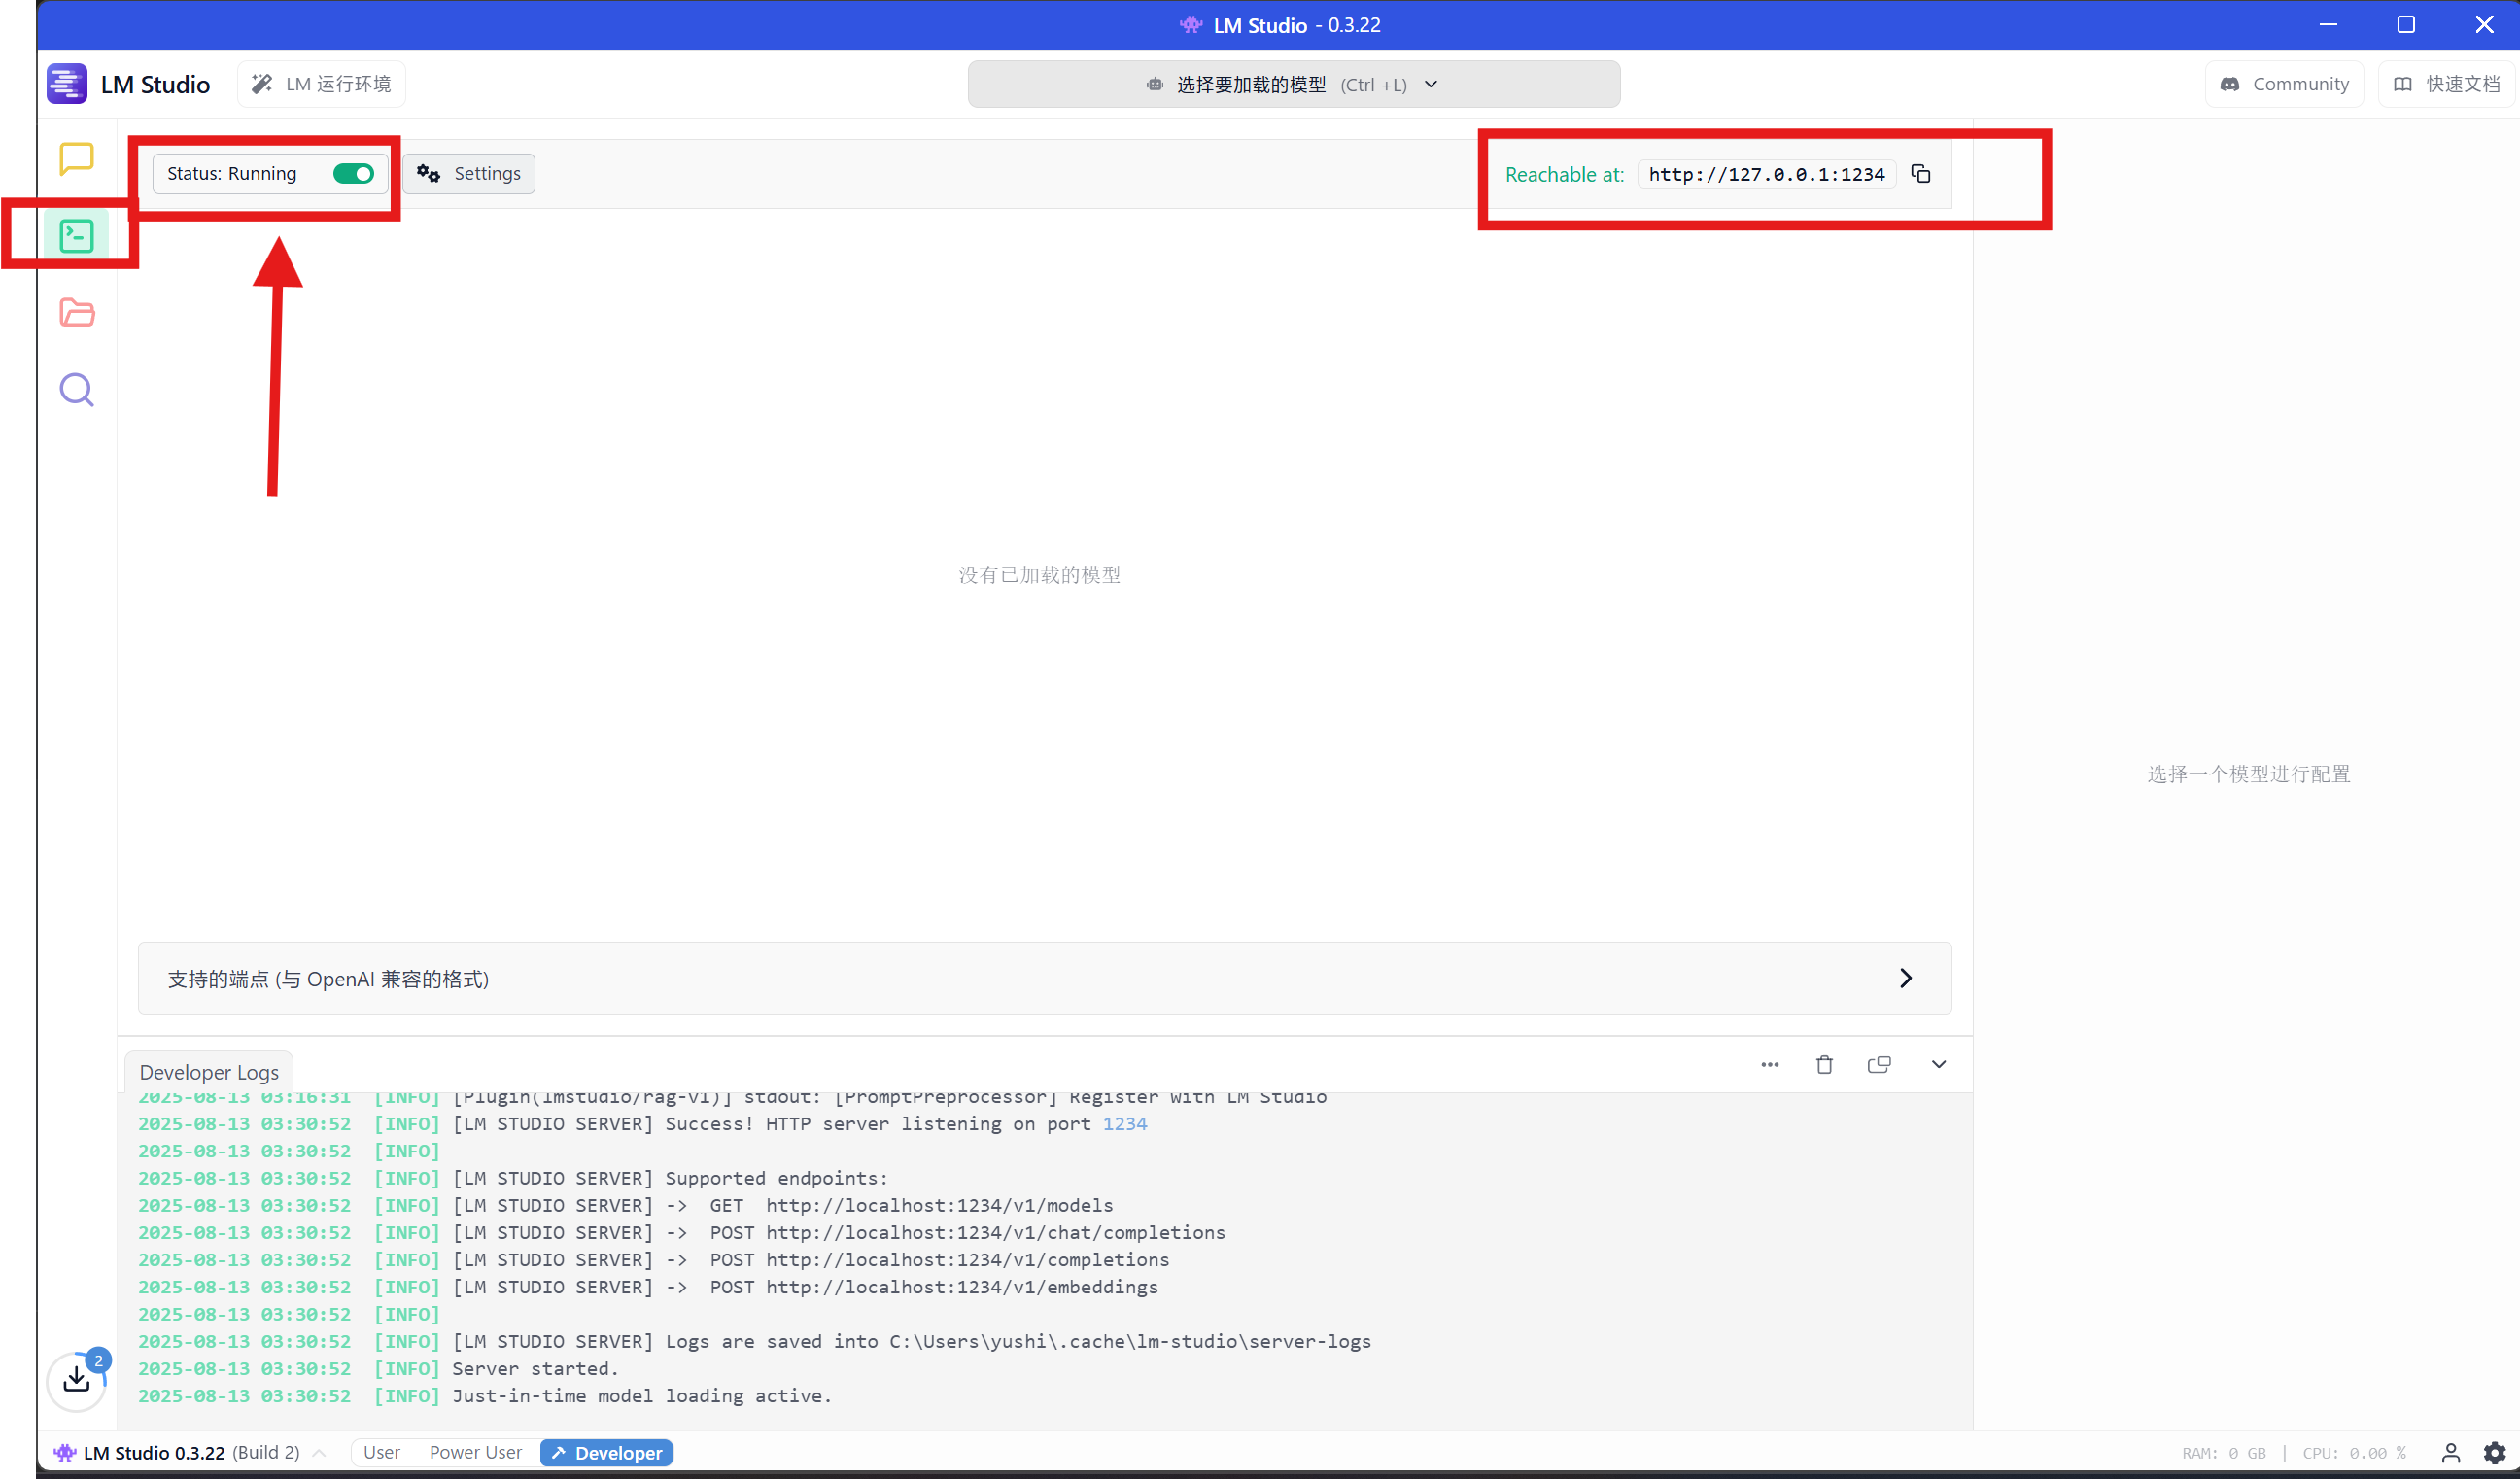2520x1479 pixels.
Task: Turn off the Status: Running server toggle
Action: pos(353,174)
